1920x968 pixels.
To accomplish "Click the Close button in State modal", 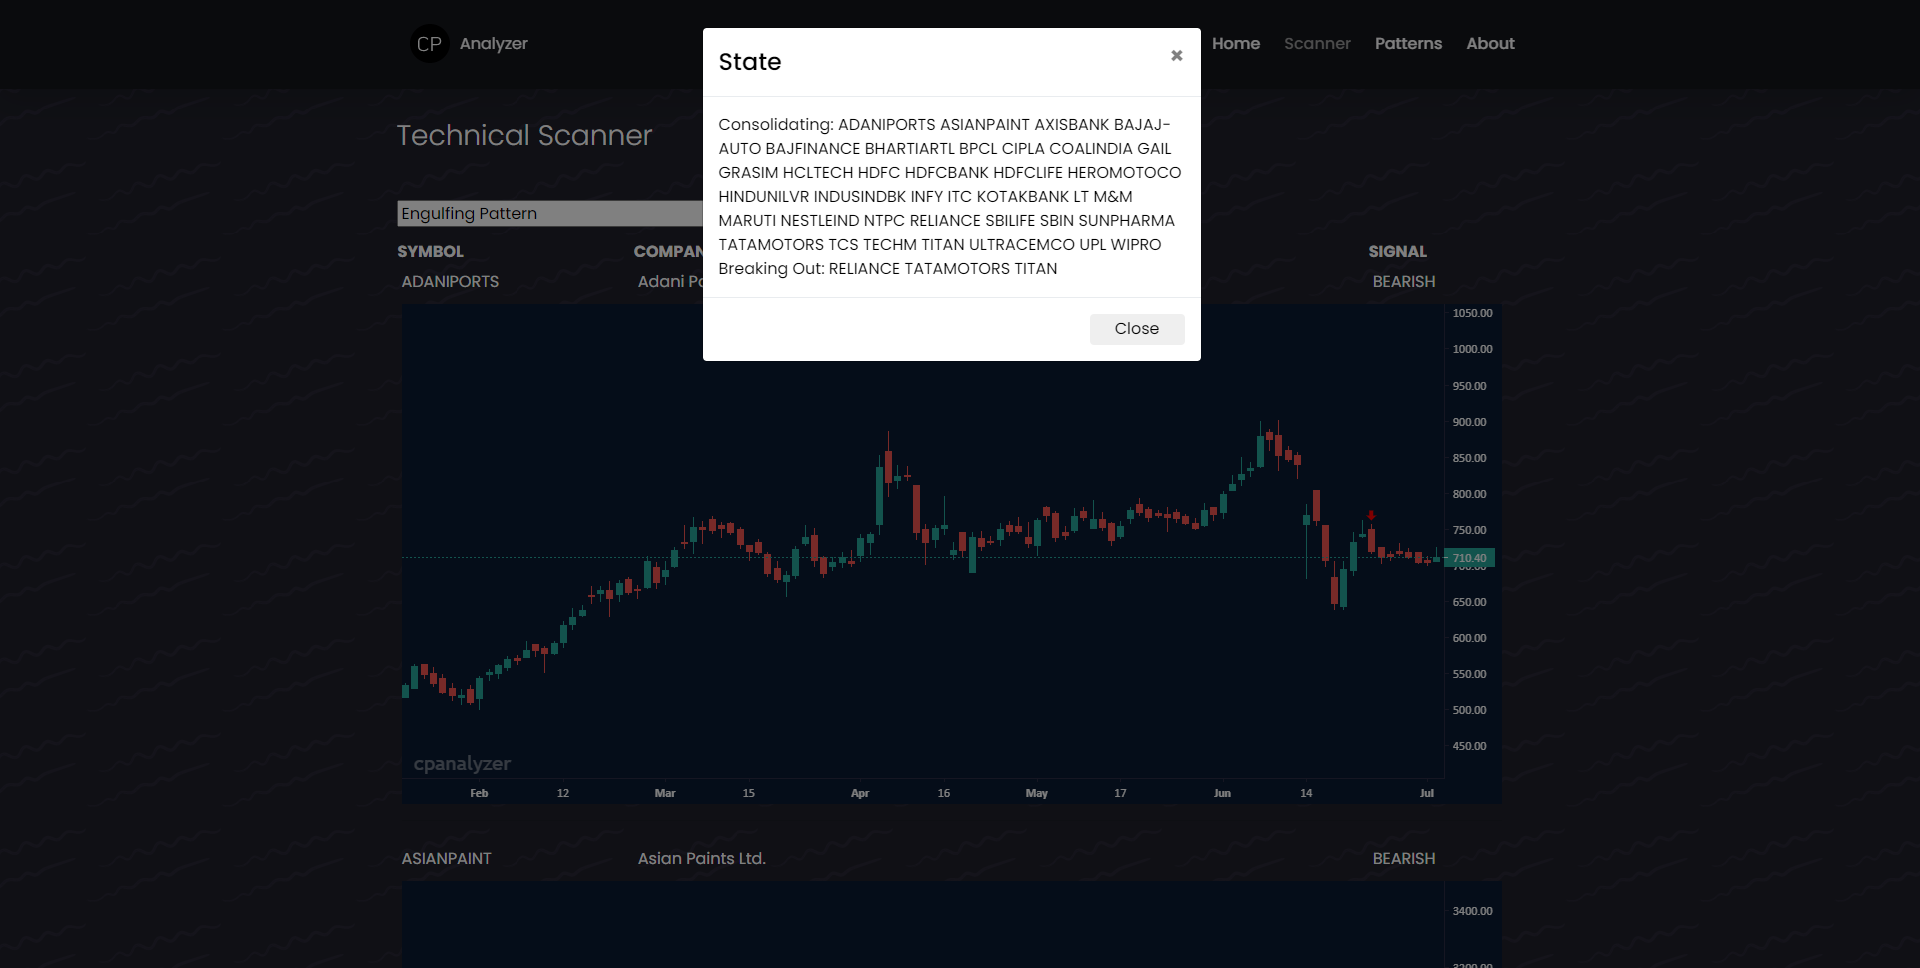I will point(1137,329).
